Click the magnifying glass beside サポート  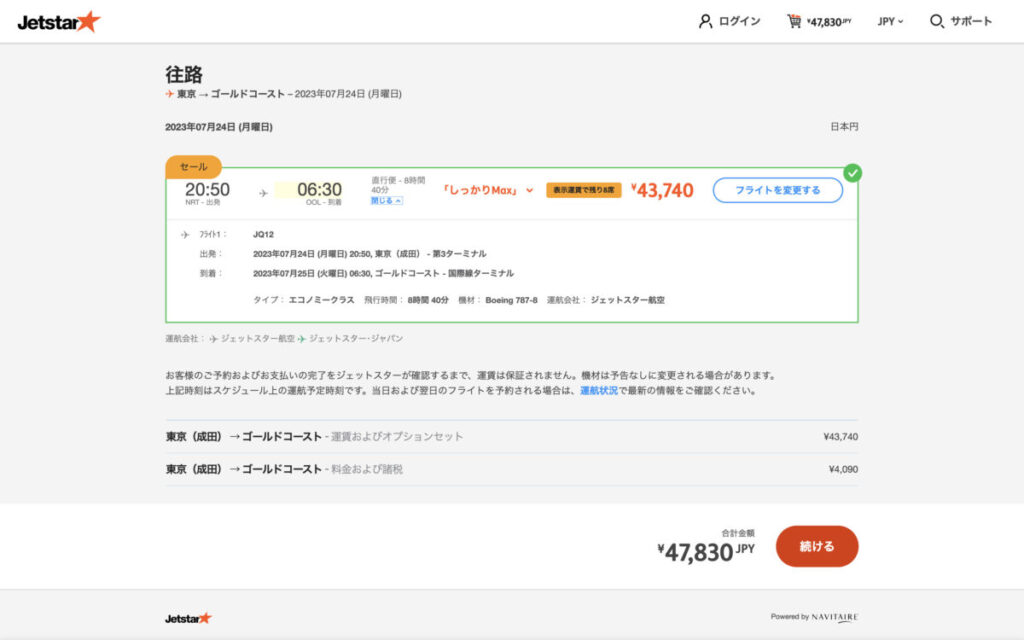pos(936,20)
